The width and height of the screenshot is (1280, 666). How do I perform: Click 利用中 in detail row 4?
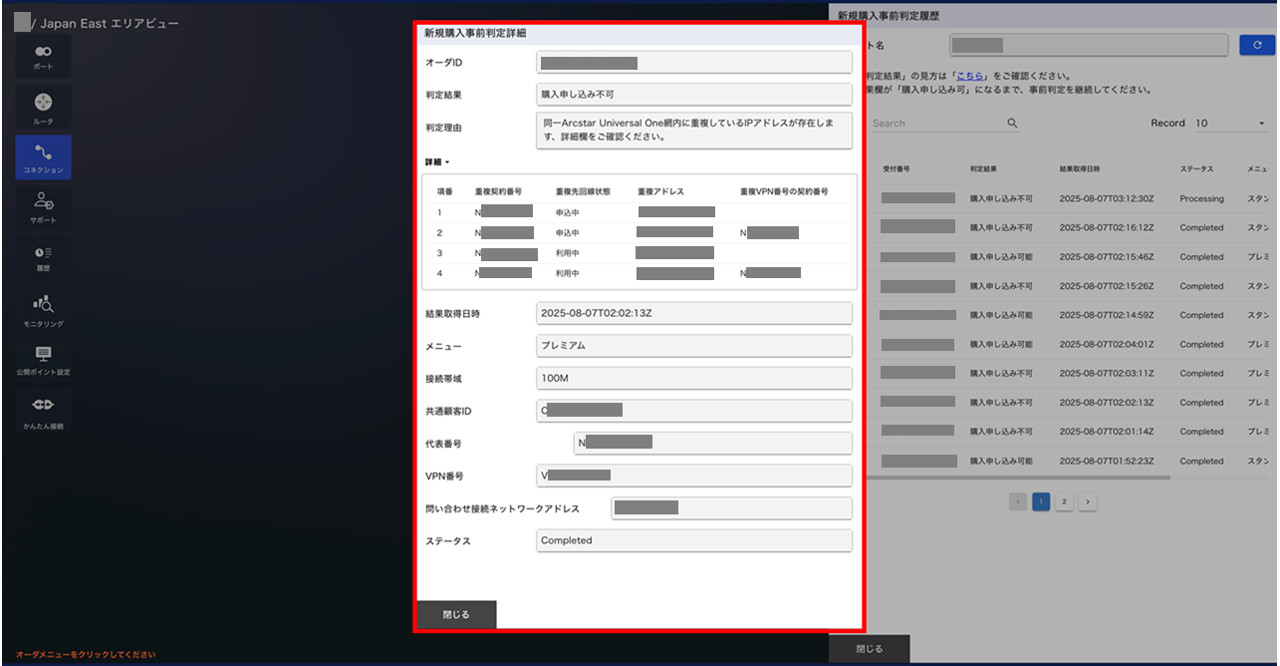[x=567, y=273]
